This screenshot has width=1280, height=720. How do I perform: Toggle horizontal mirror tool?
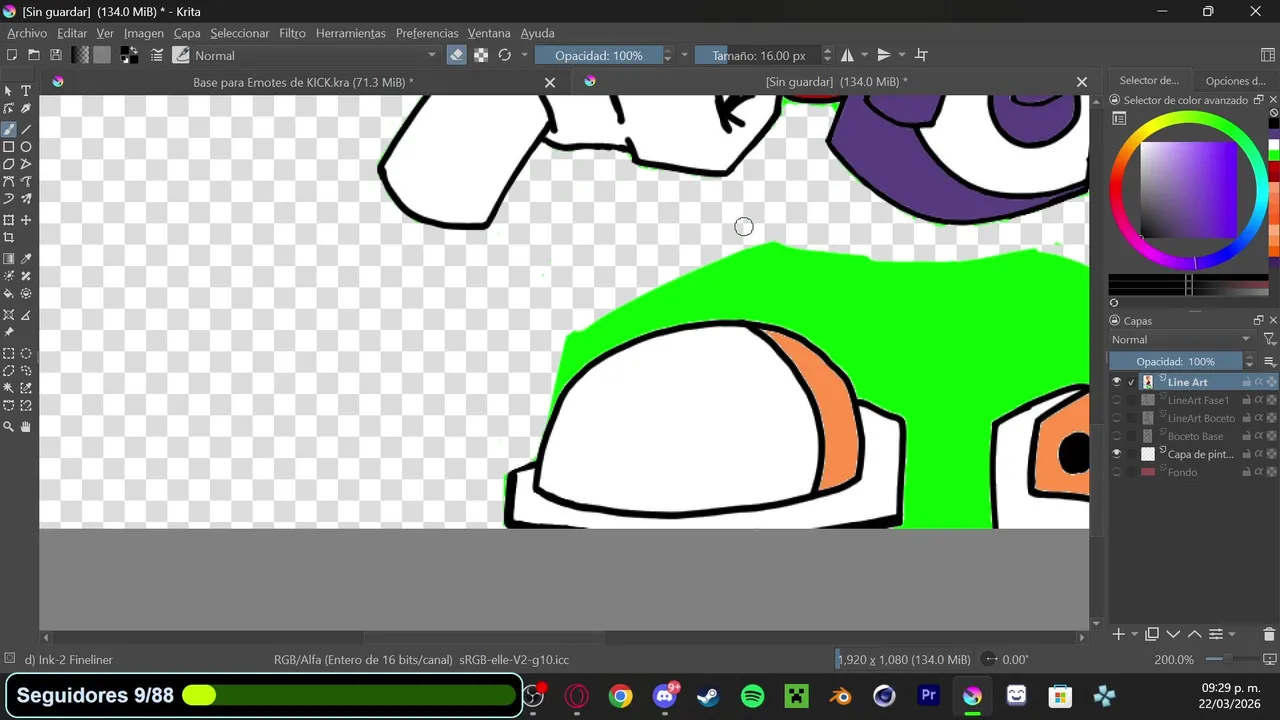click(x=847, y=55)
